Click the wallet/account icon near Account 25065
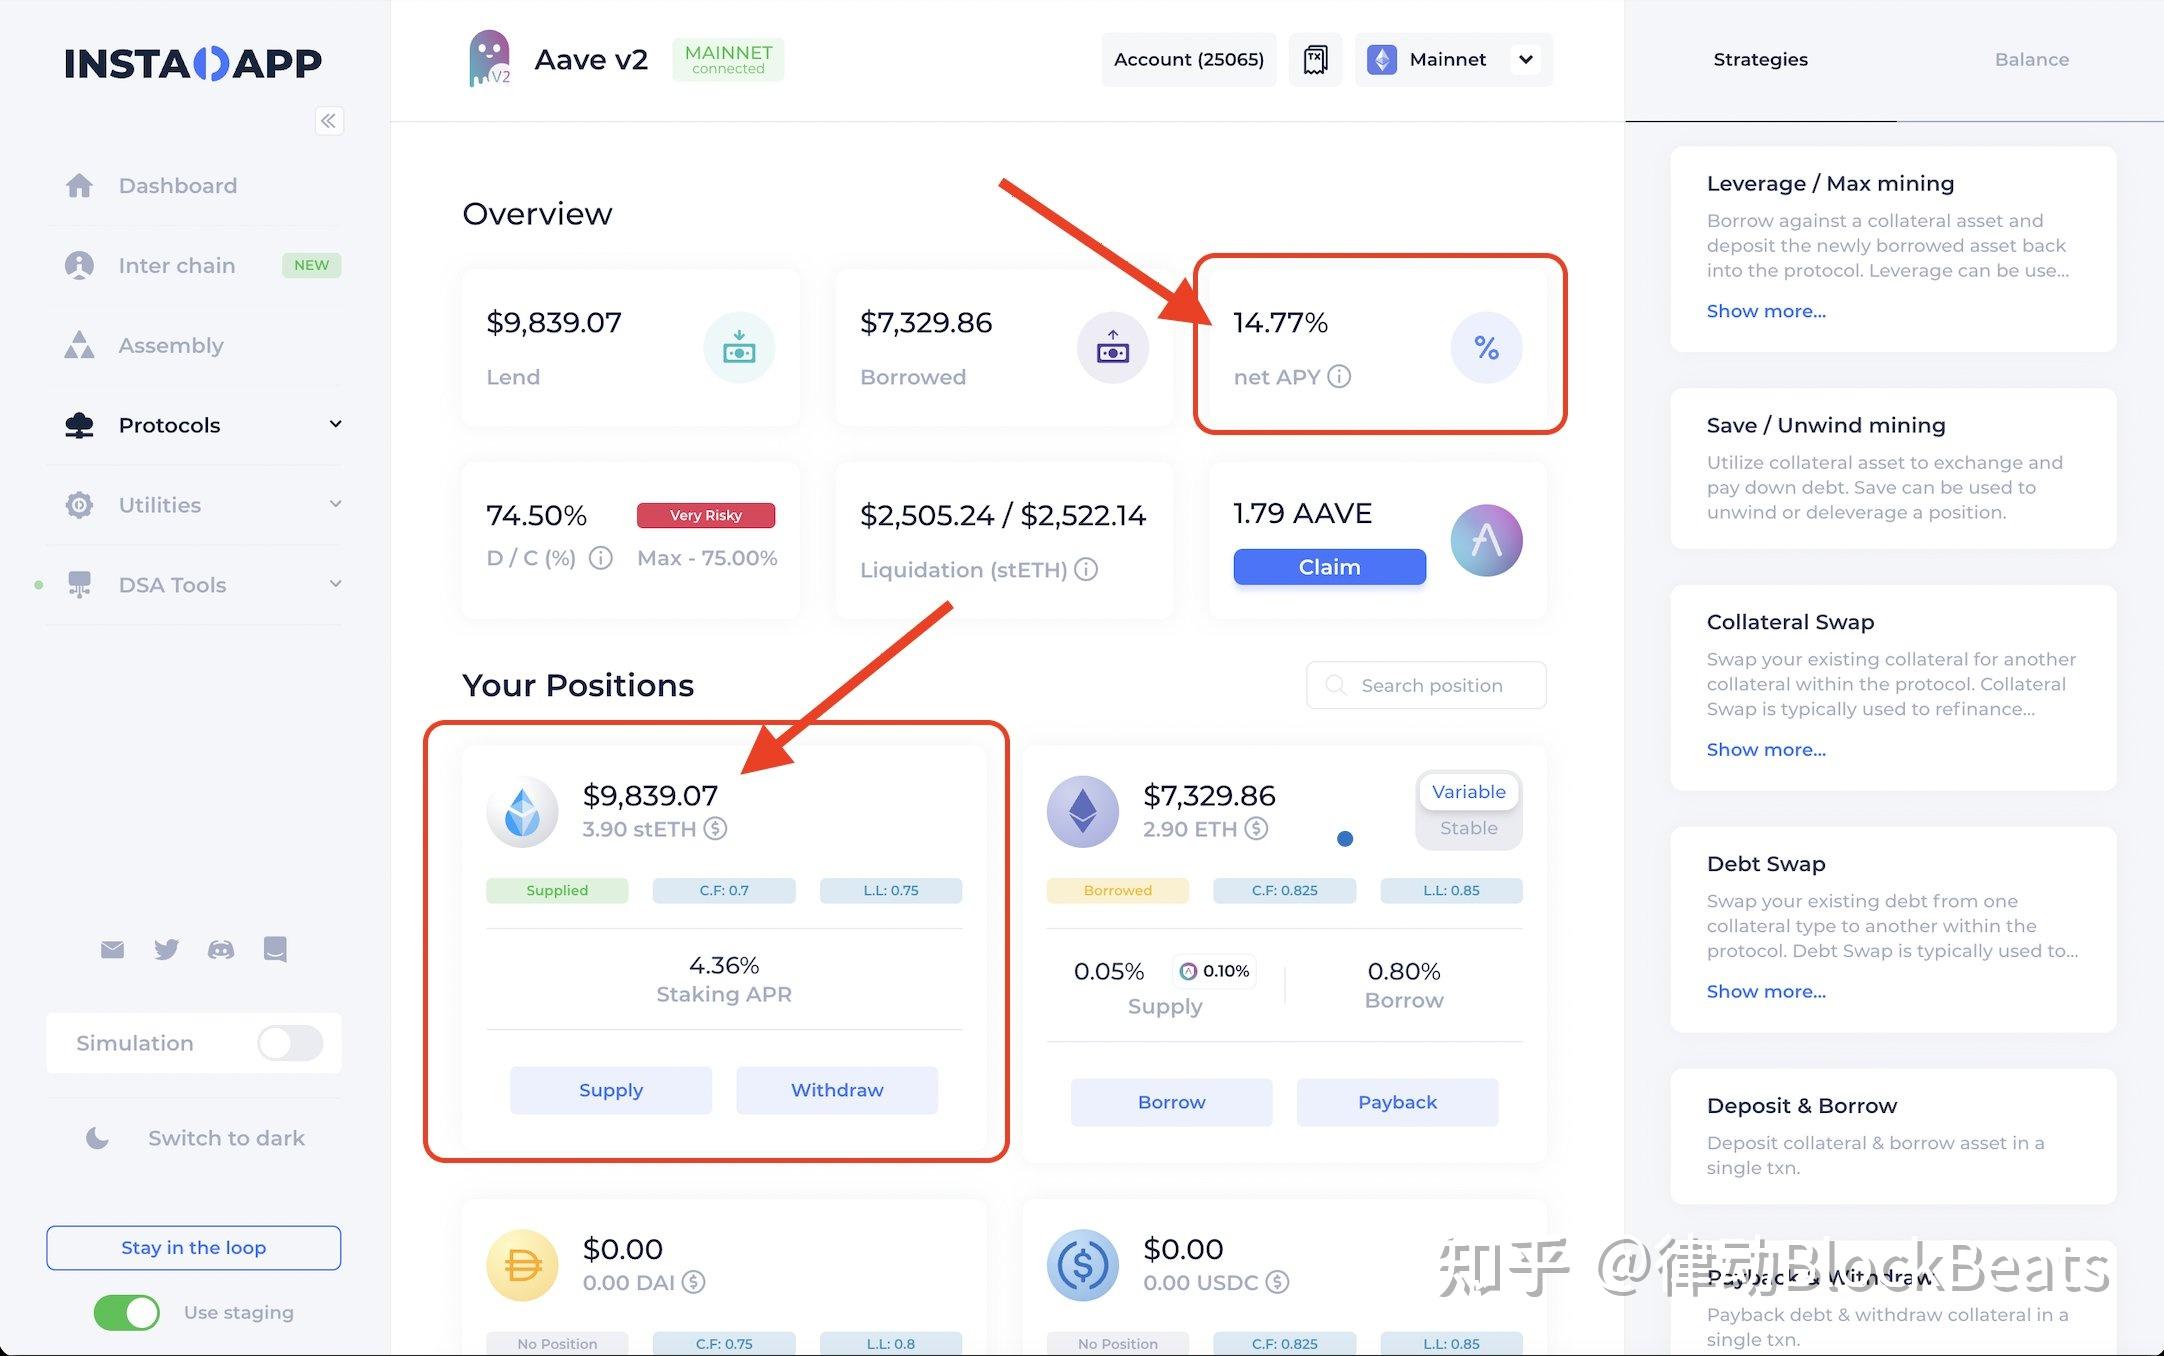The width and height of the screenshot is (2164, 1356). 1316,59
